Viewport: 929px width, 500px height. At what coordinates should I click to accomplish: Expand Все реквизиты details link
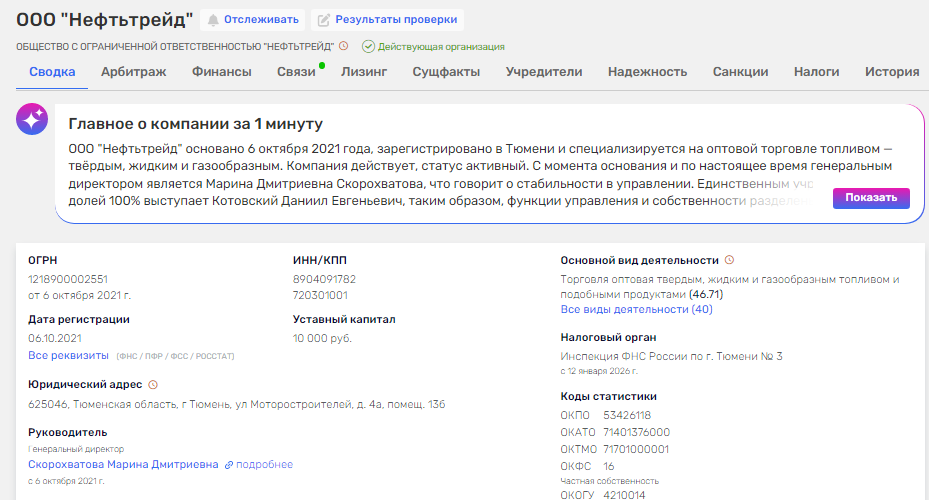click(68, 355)
